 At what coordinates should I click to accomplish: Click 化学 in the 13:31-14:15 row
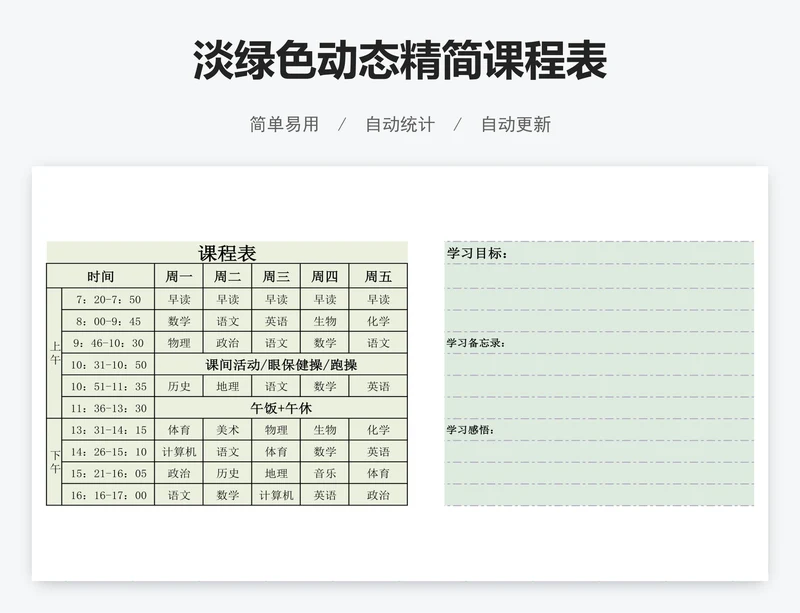tap(378, 430)
